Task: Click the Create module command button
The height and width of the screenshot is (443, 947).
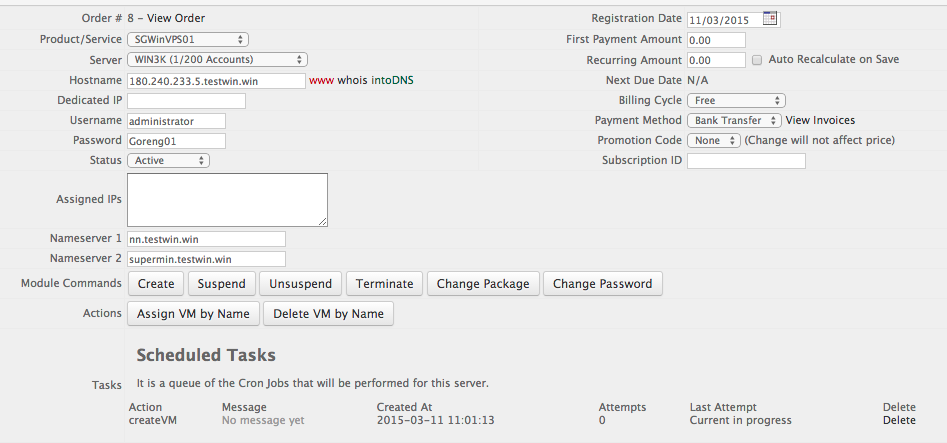Action: coord(156,283)
